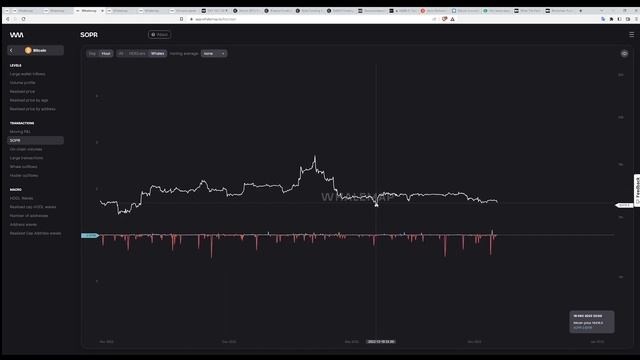Click the MACRO section heading

point(16,189)
